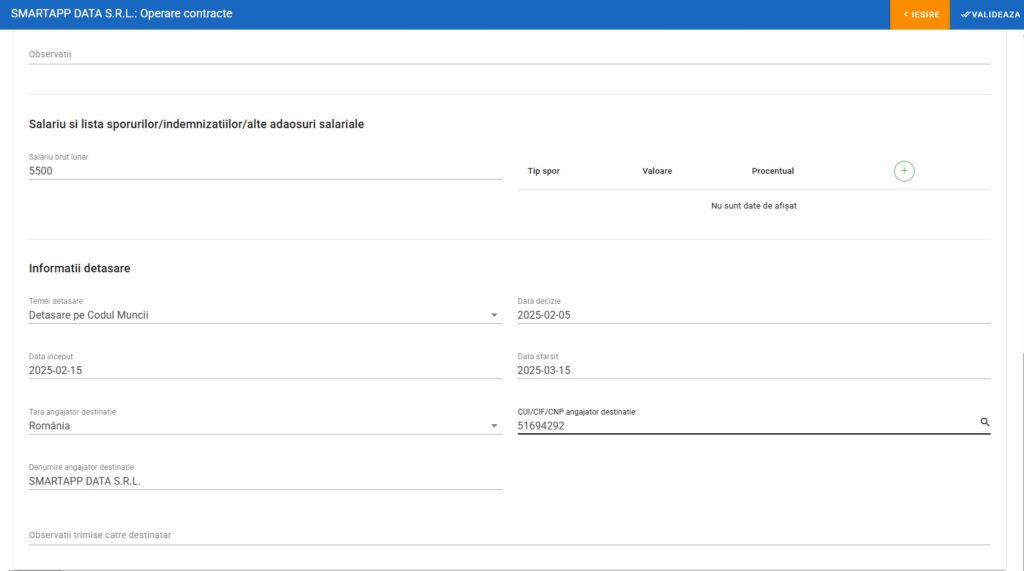Click the 'Nu sunt date de afișat' empty row
Viewport: 1024px width, 571px height.
click(753, 206)
